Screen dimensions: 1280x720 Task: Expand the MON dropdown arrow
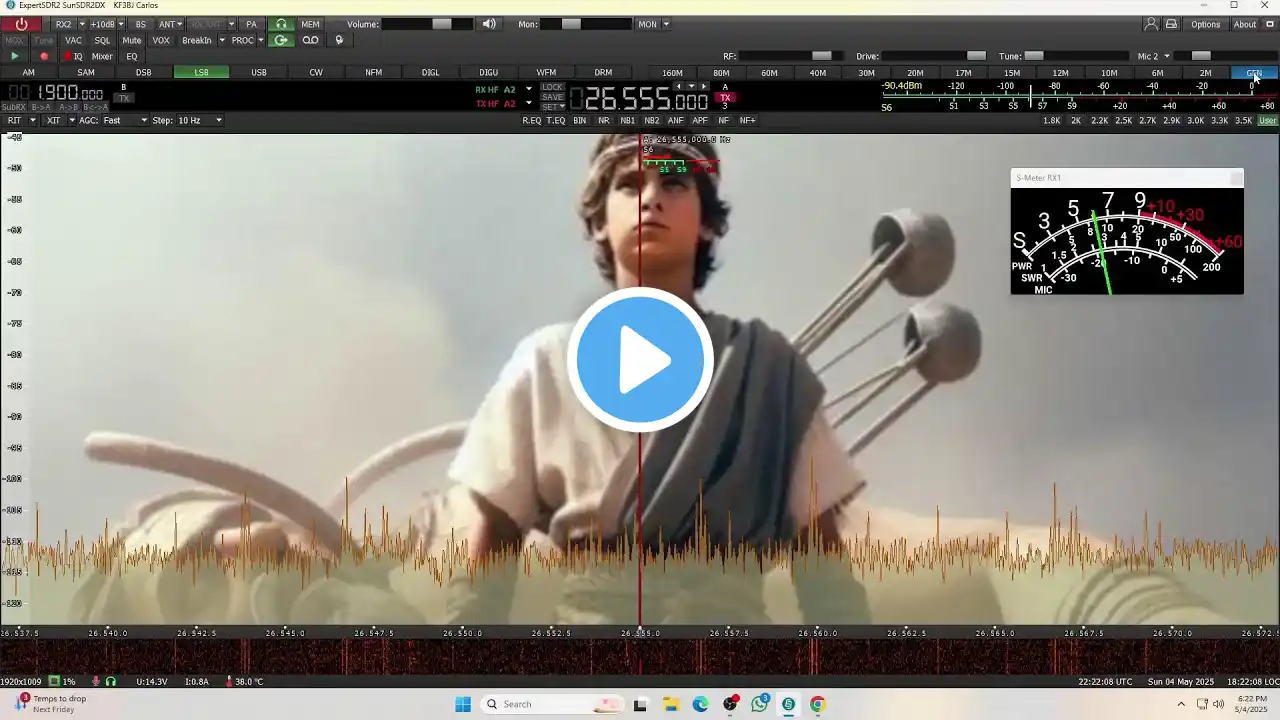pos(666,24)
